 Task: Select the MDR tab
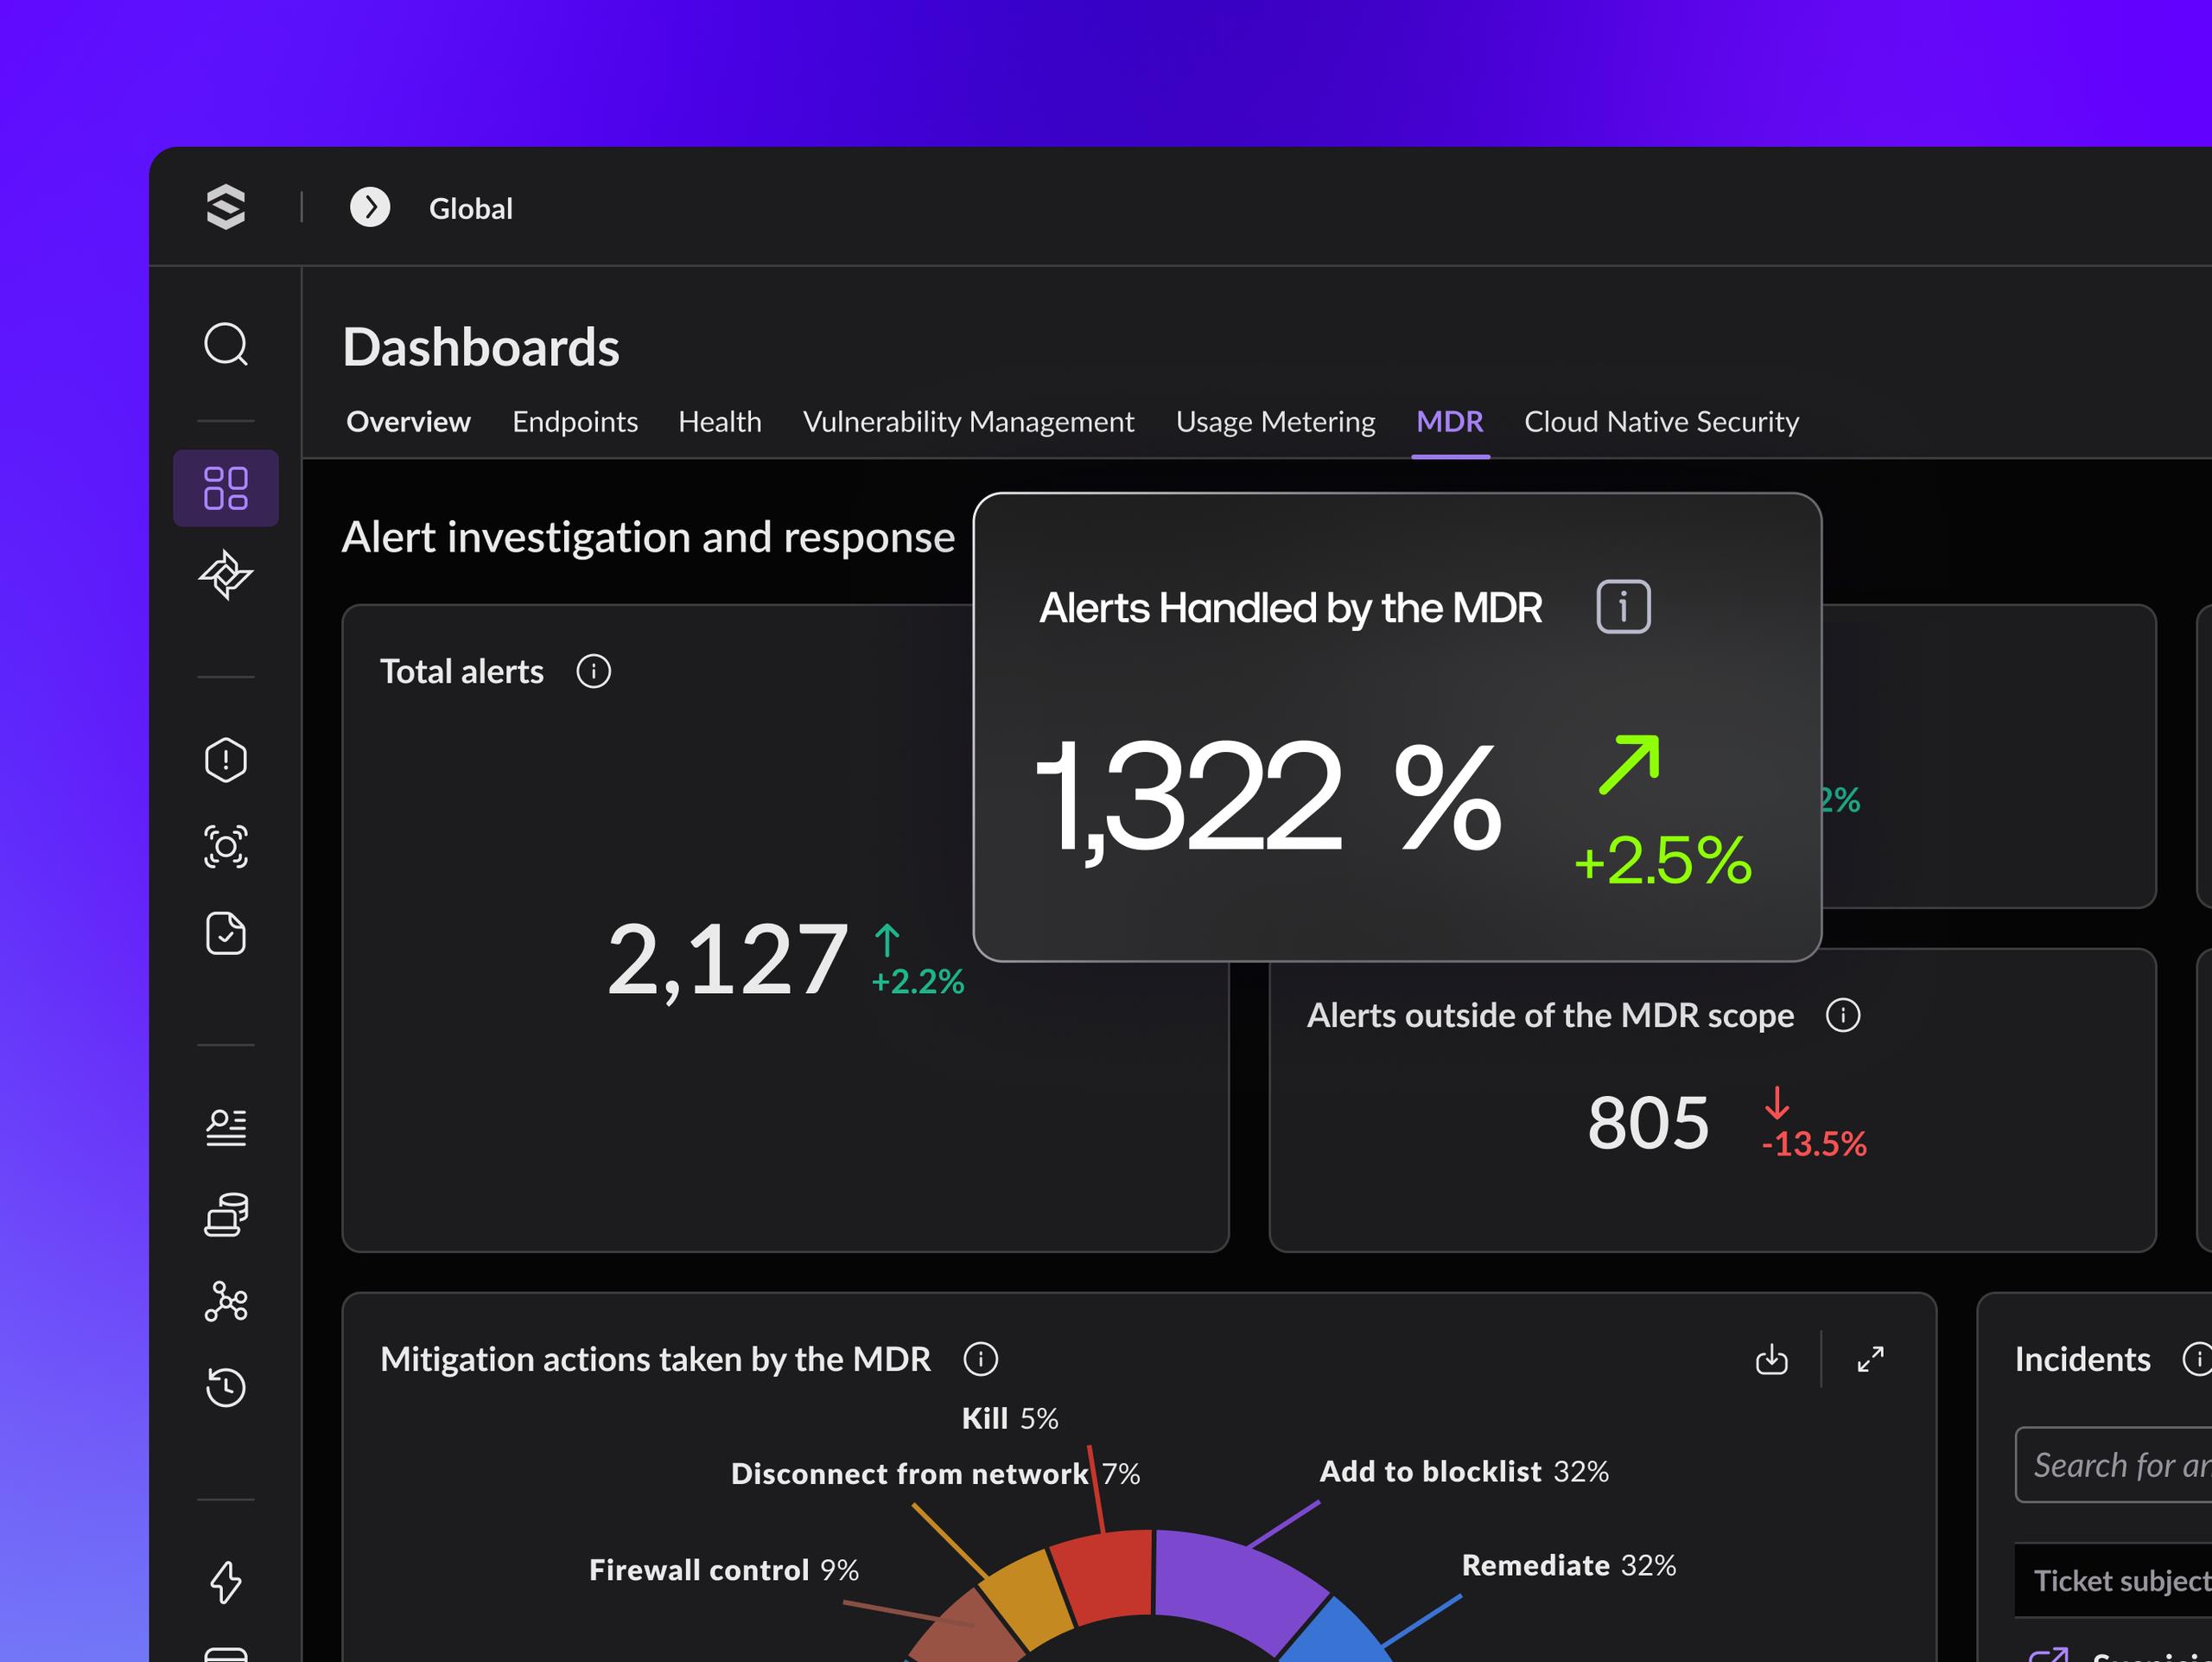point(1450,422)
